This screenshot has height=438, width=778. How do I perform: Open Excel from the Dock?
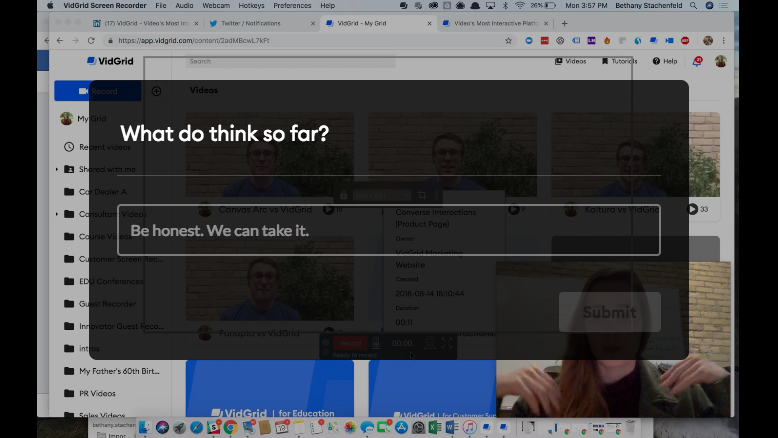[435, 427]
